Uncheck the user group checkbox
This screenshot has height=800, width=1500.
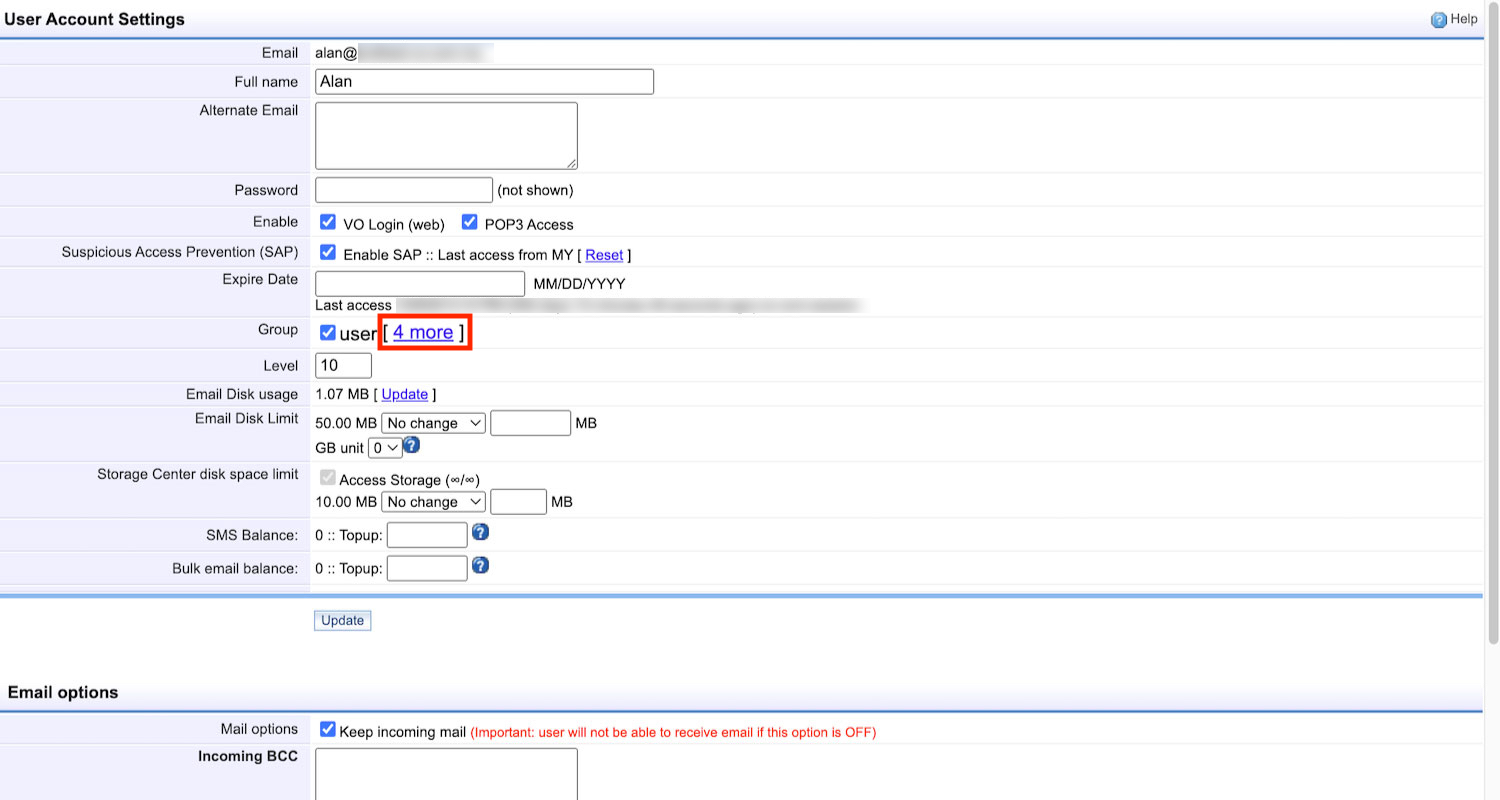(x=327, y=332)
